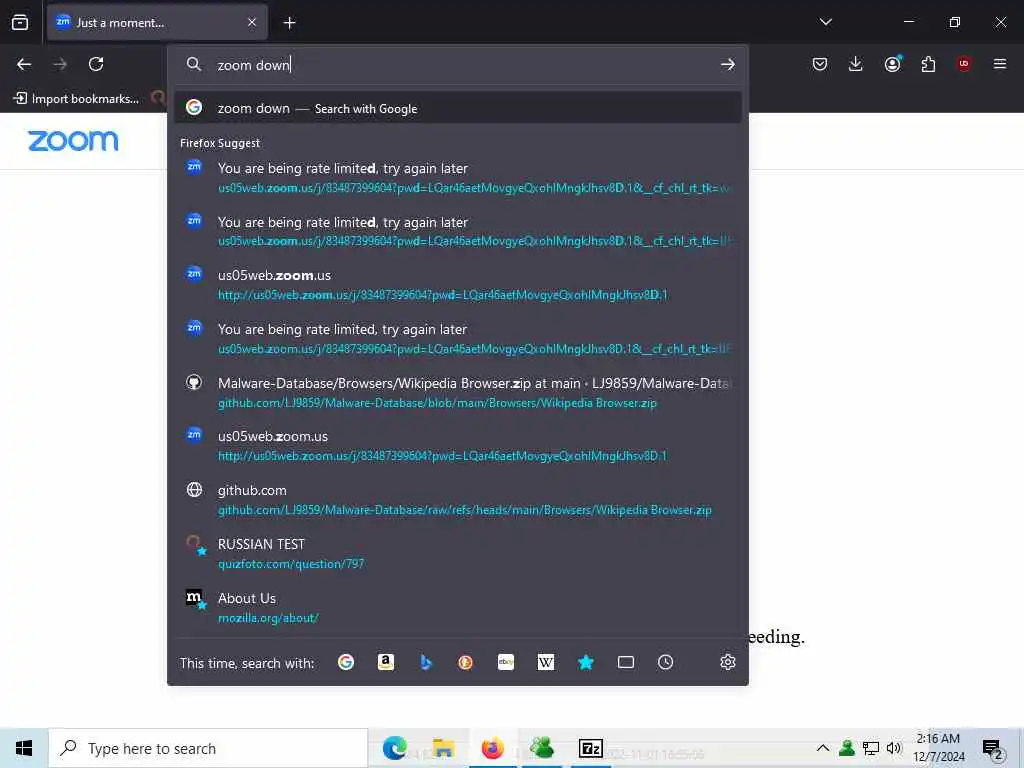Search this time with Wikipedia icon
Image resolution: width=1024 pixels, height=768 pixels.
(545, 662)
